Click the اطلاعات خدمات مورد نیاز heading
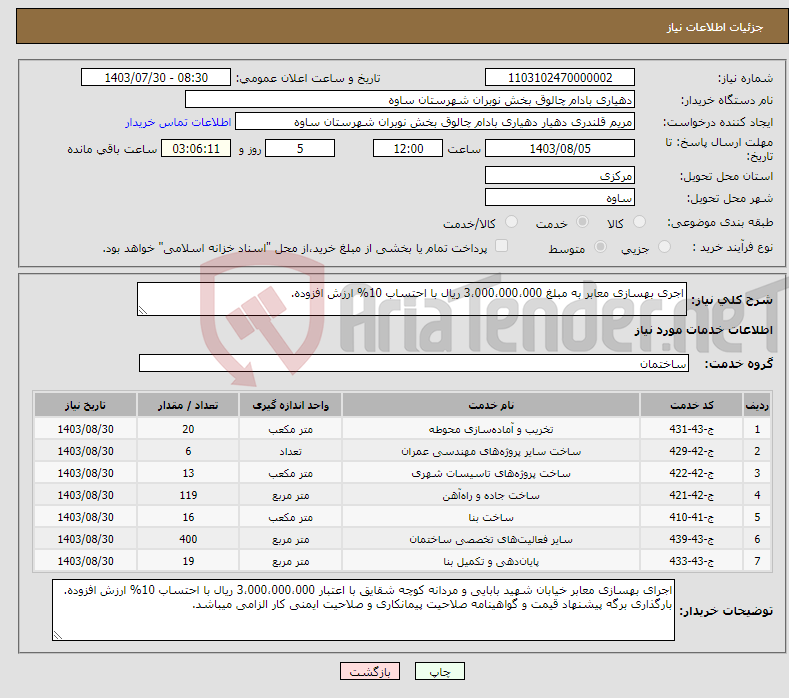Image resolution: width=789 pixels, height=698 pixels. [x=703, y=330]
